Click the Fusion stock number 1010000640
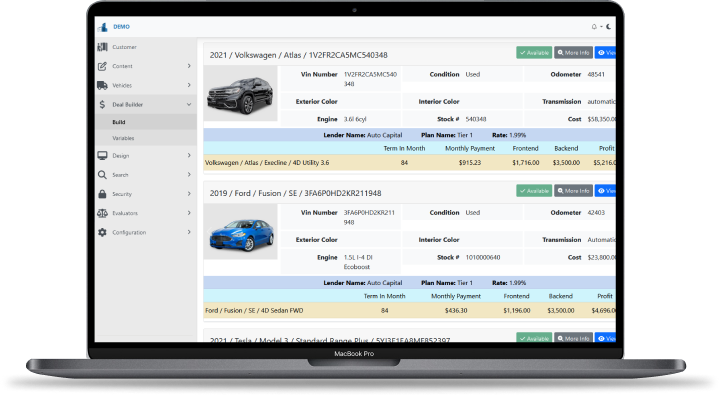 (x=483, y=258)
